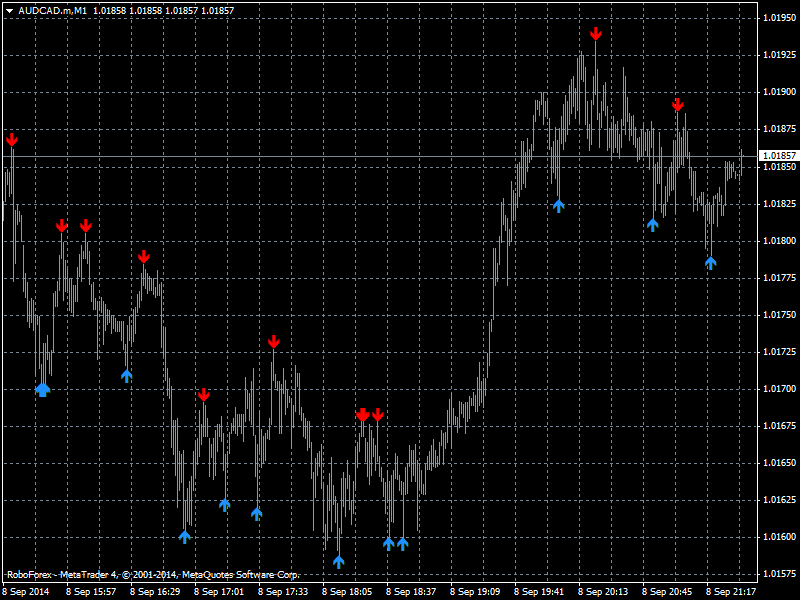Click the current price label 1.01857
Viewport: 800px width, 600px height.
pos(779,156)
